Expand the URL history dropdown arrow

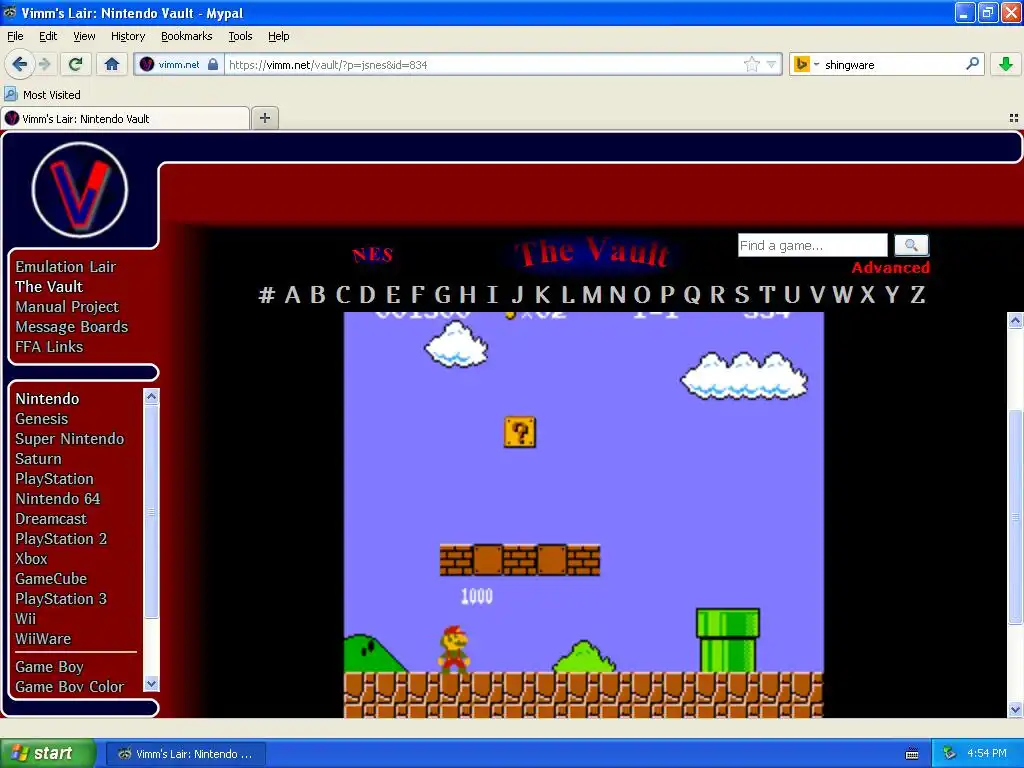coord(771,64)
